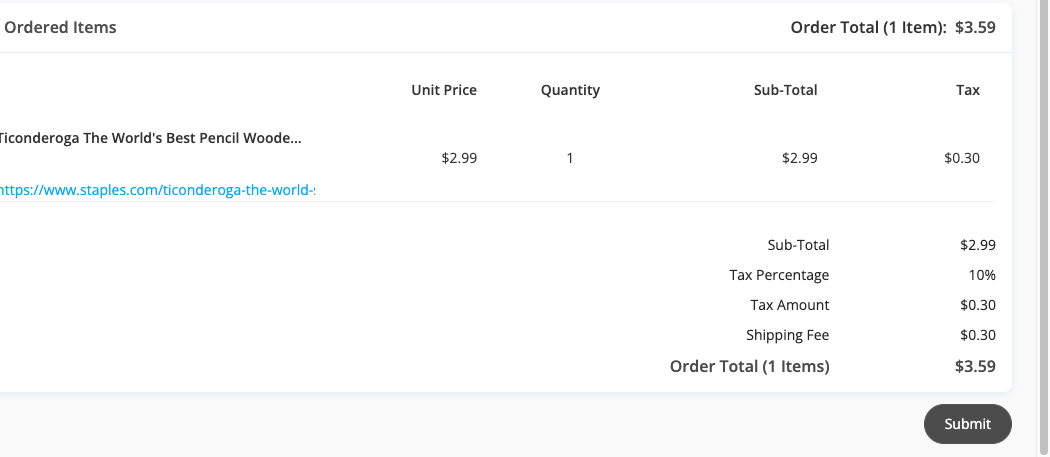Select the Ticonderoga pencil product name
The image size is (1050, 457).
pyautogui.click(x=150, y=138)
